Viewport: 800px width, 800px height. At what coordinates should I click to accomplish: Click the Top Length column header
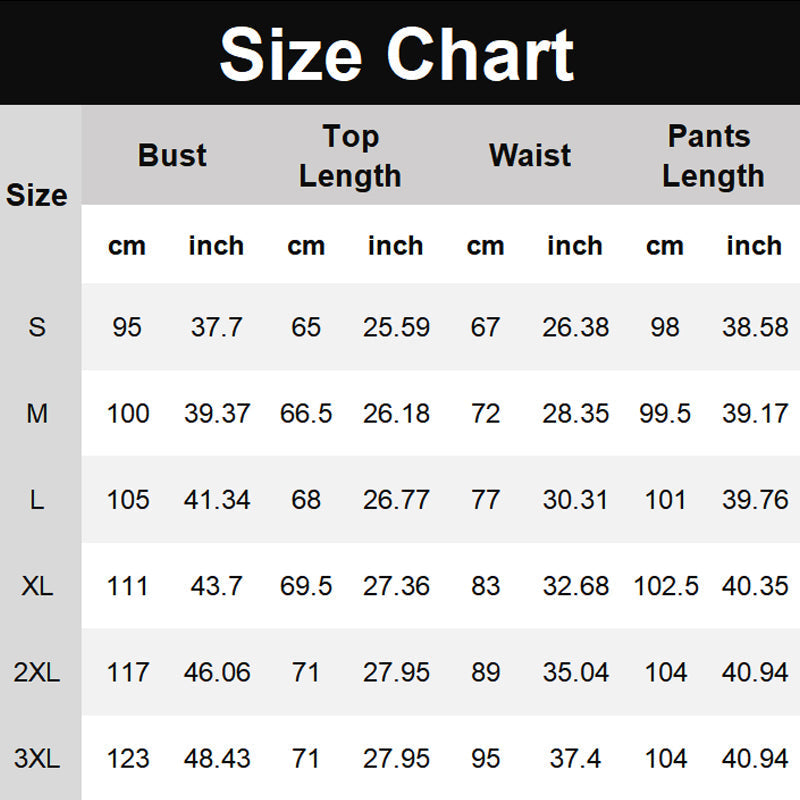(x=350, y=156)
